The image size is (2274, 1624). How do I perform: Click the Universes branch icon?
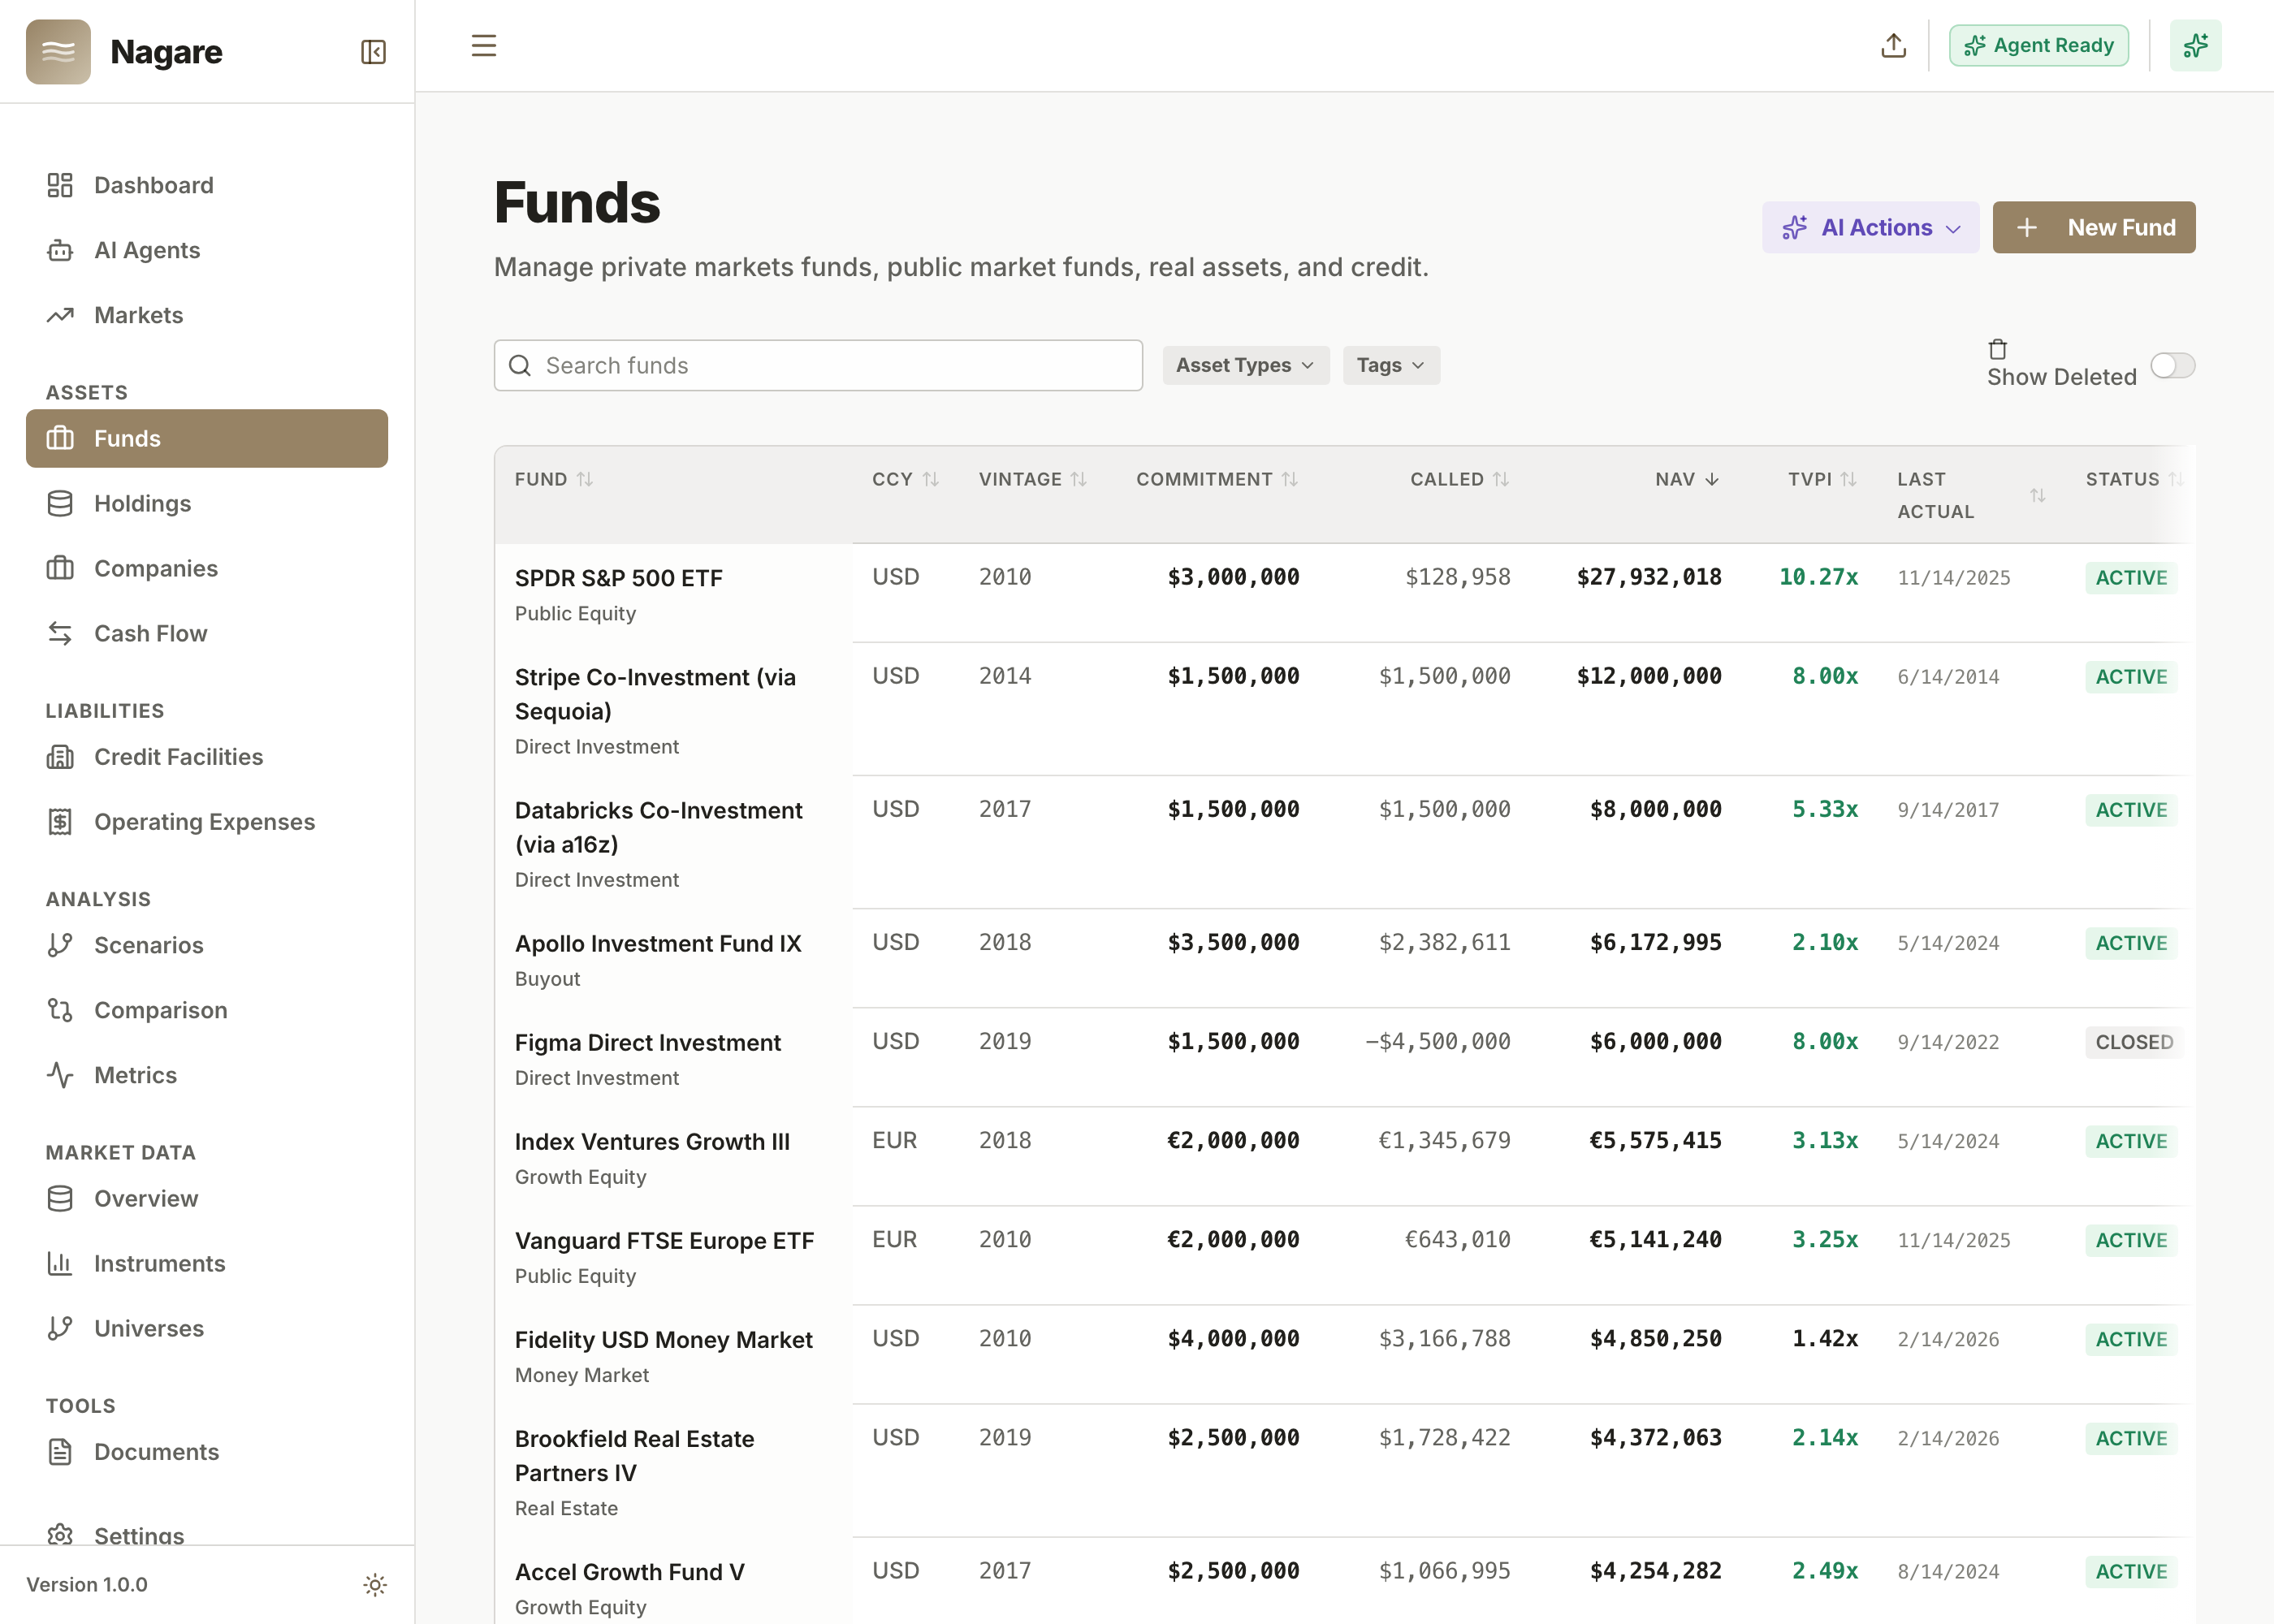tap(60, 1328)
